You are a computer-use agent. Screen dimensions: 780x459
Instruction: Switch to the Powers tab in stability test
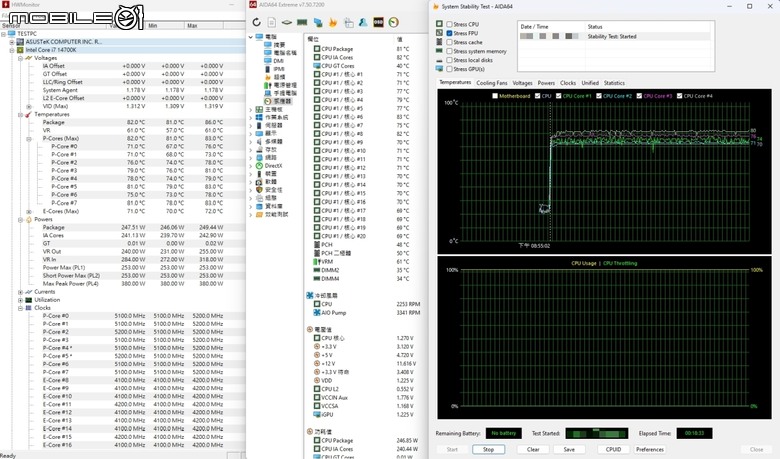pos(546,83)
